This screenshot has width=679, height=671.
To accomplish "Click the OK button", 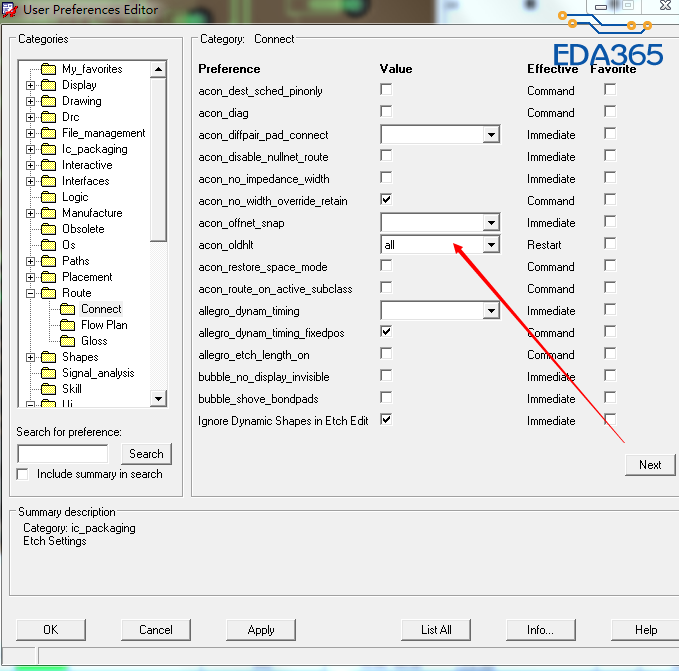I will tap(51, 630).
